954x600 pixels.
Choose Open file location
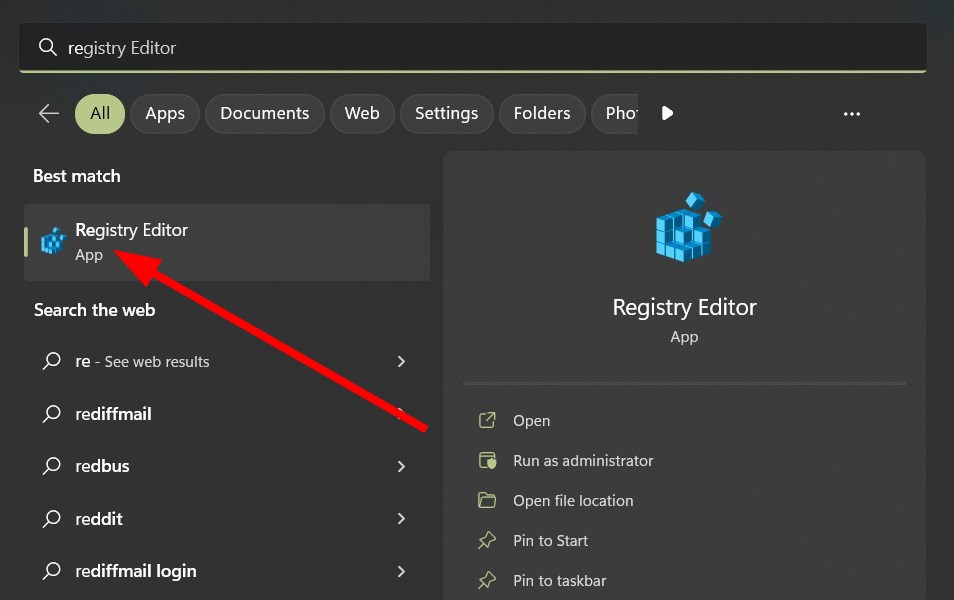573,501
